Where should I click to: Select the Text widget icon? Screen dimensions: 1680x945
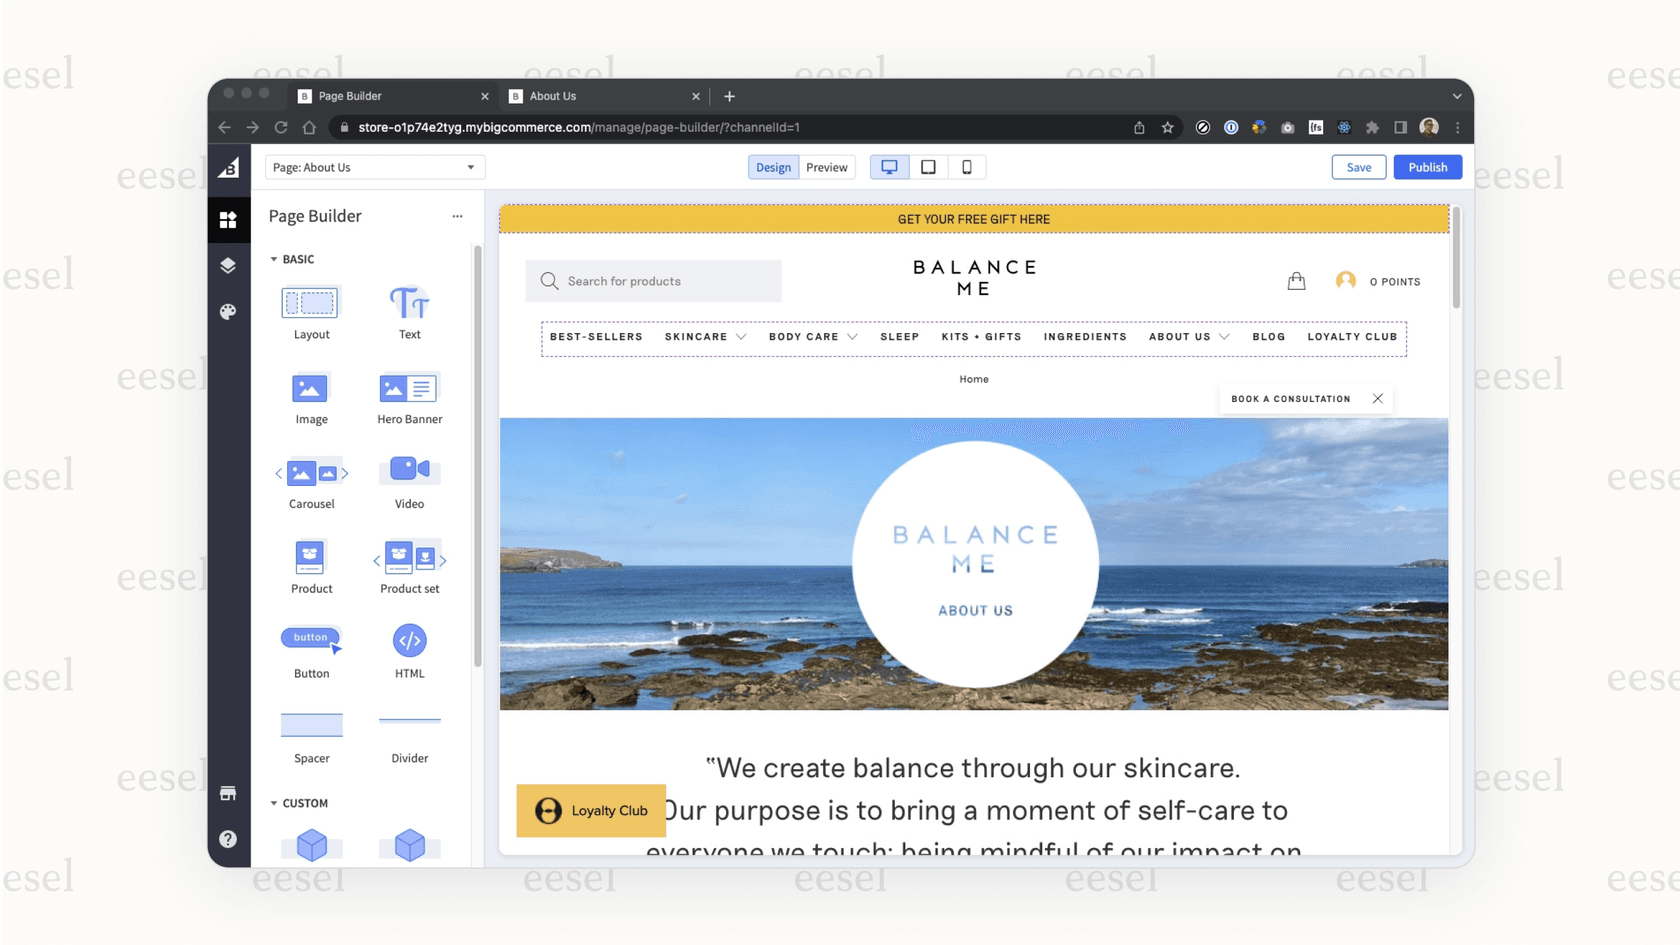[409, 303]
